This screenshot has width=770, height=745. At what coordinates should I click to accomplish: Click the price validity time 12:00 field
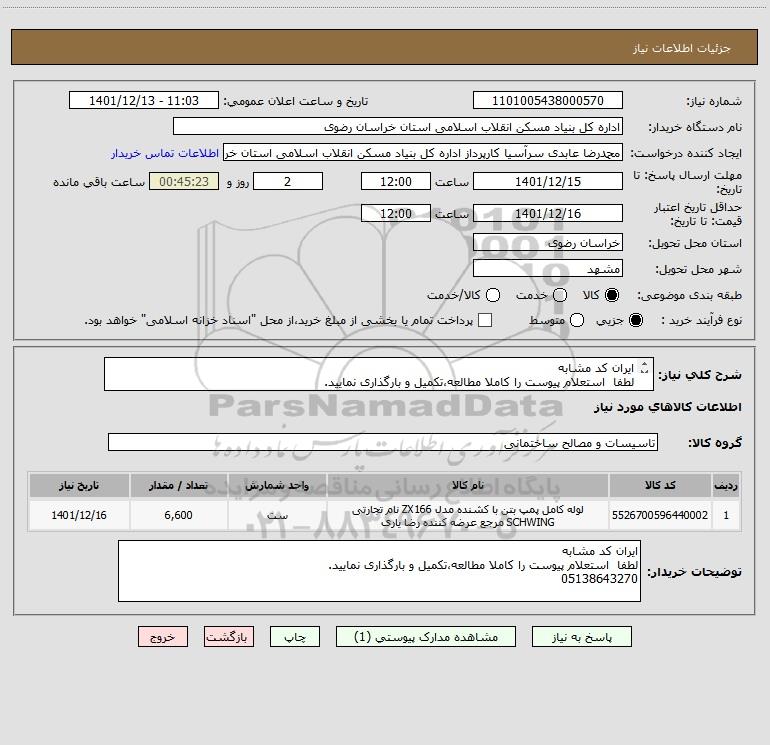click(396, 213)
